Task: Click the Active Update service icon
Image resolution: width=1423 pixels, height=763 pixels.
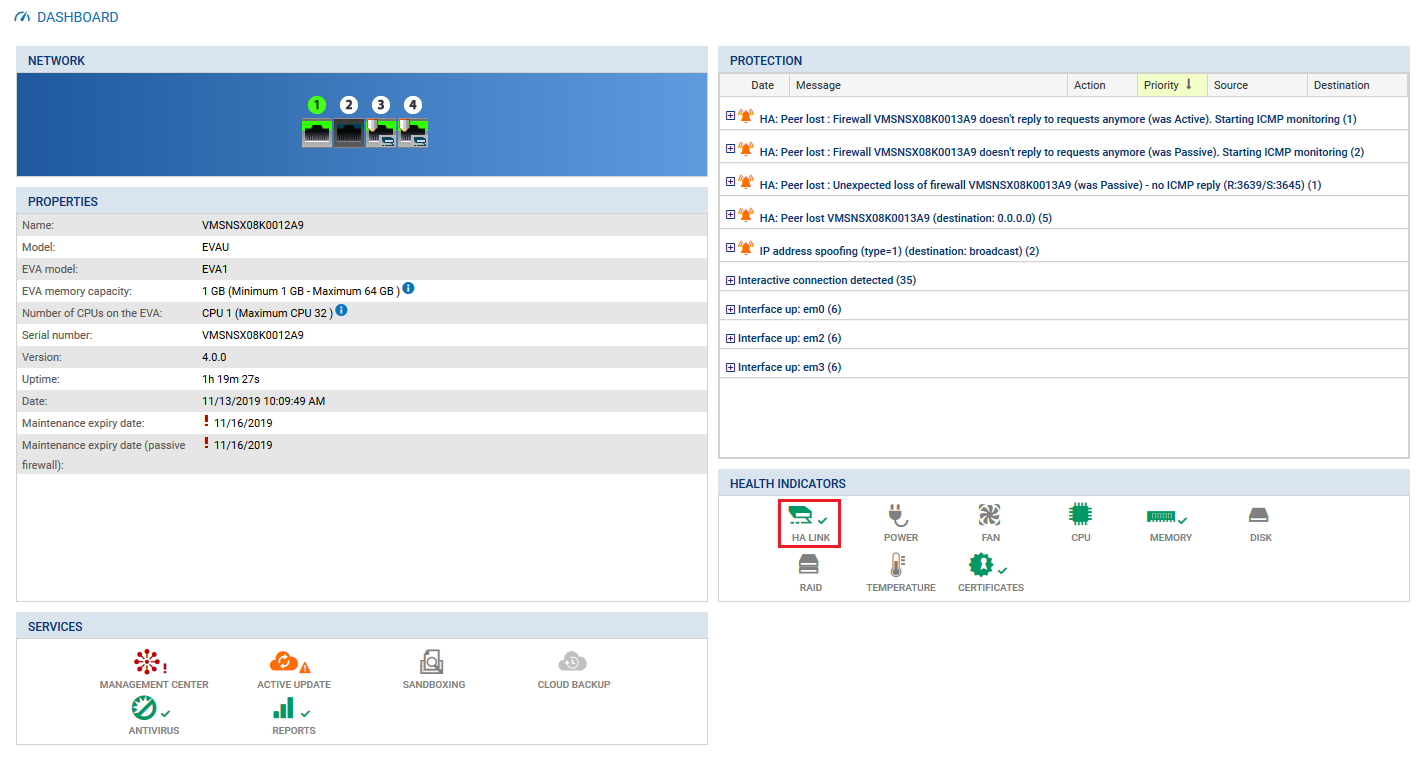Action: pos(285,662)
